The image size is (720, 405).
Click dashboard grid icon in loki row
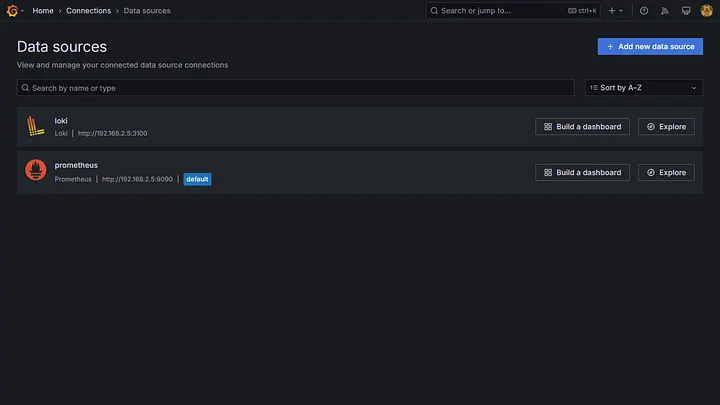tap(548, 127)
